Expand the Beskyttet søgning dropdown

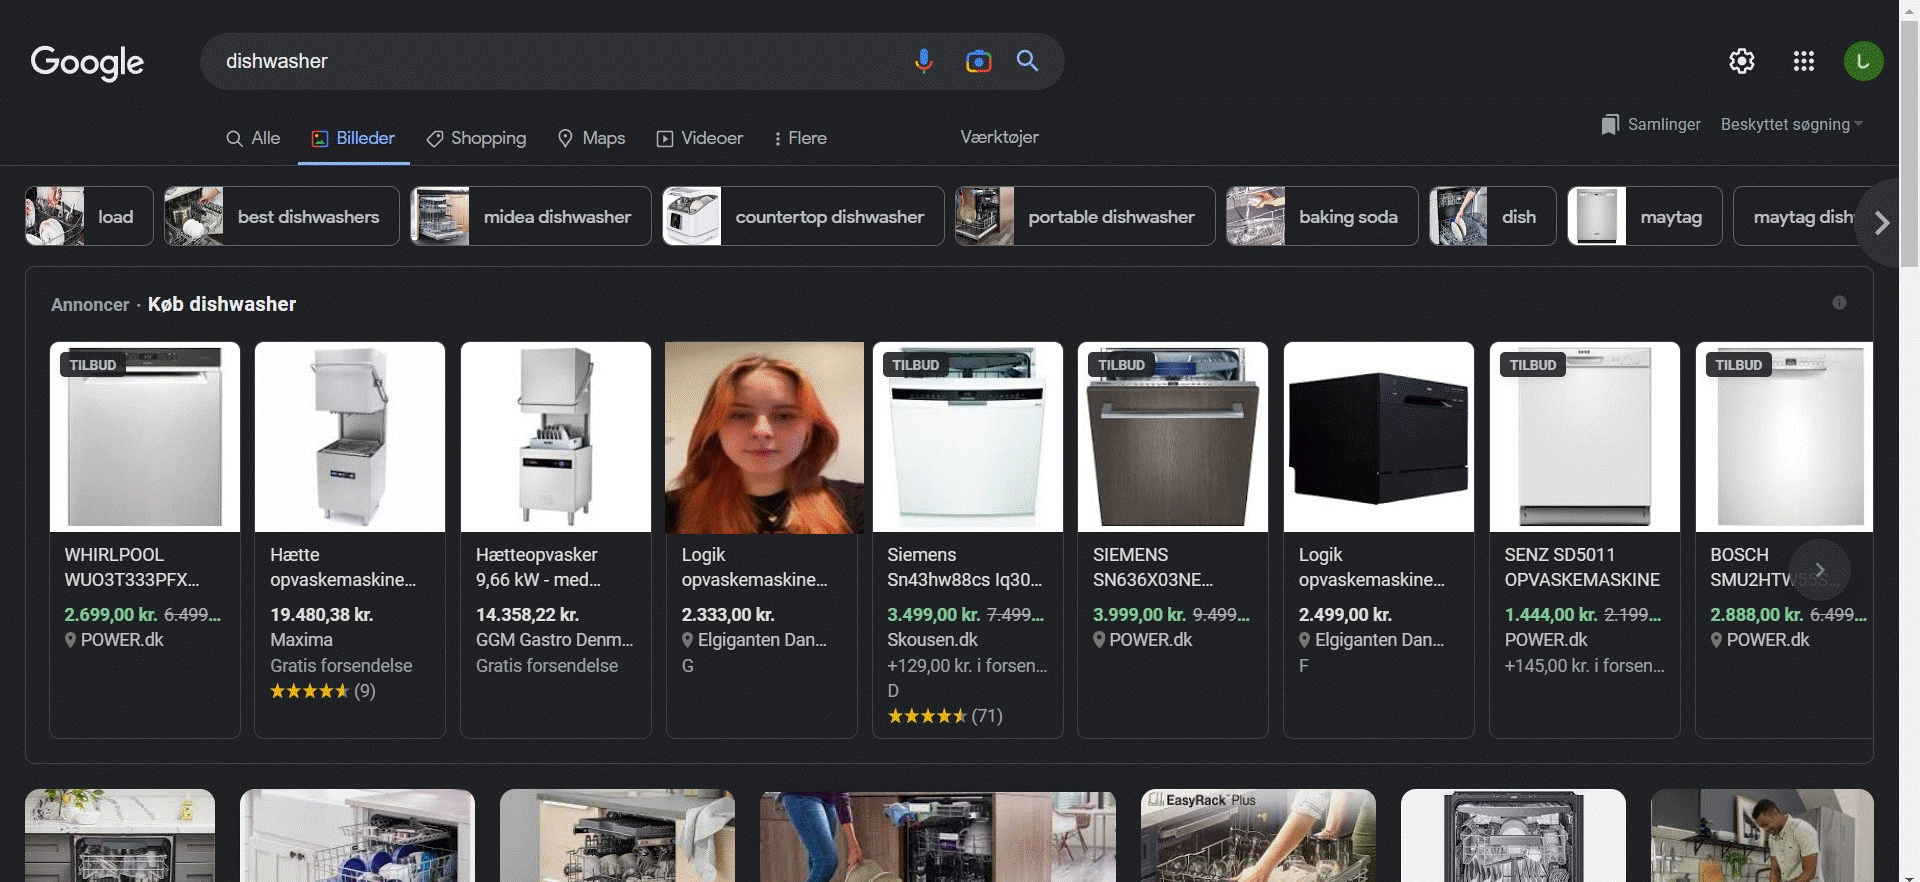[x=1791, y=124]
